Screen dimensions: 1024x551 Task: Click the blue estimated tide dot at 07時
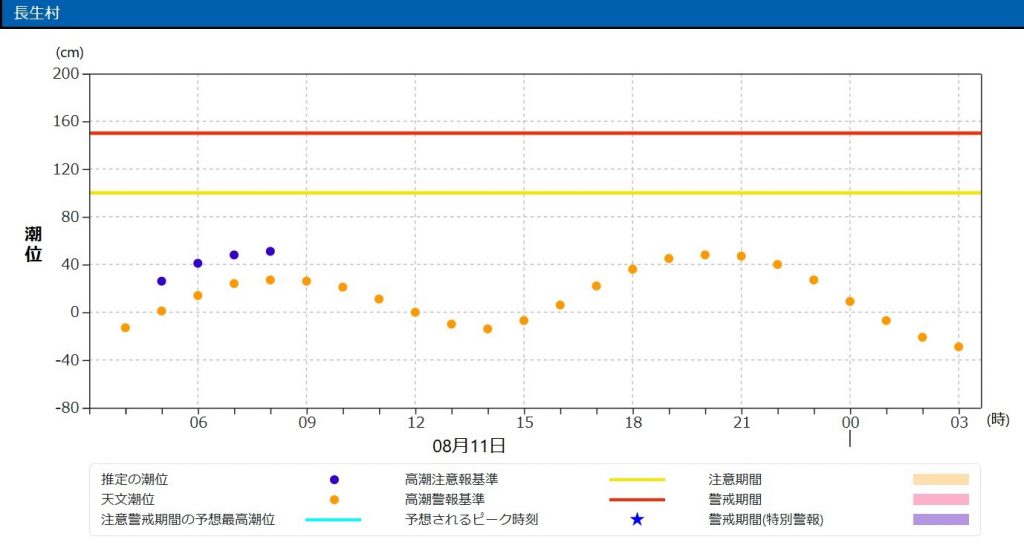[x=234, y=255]
